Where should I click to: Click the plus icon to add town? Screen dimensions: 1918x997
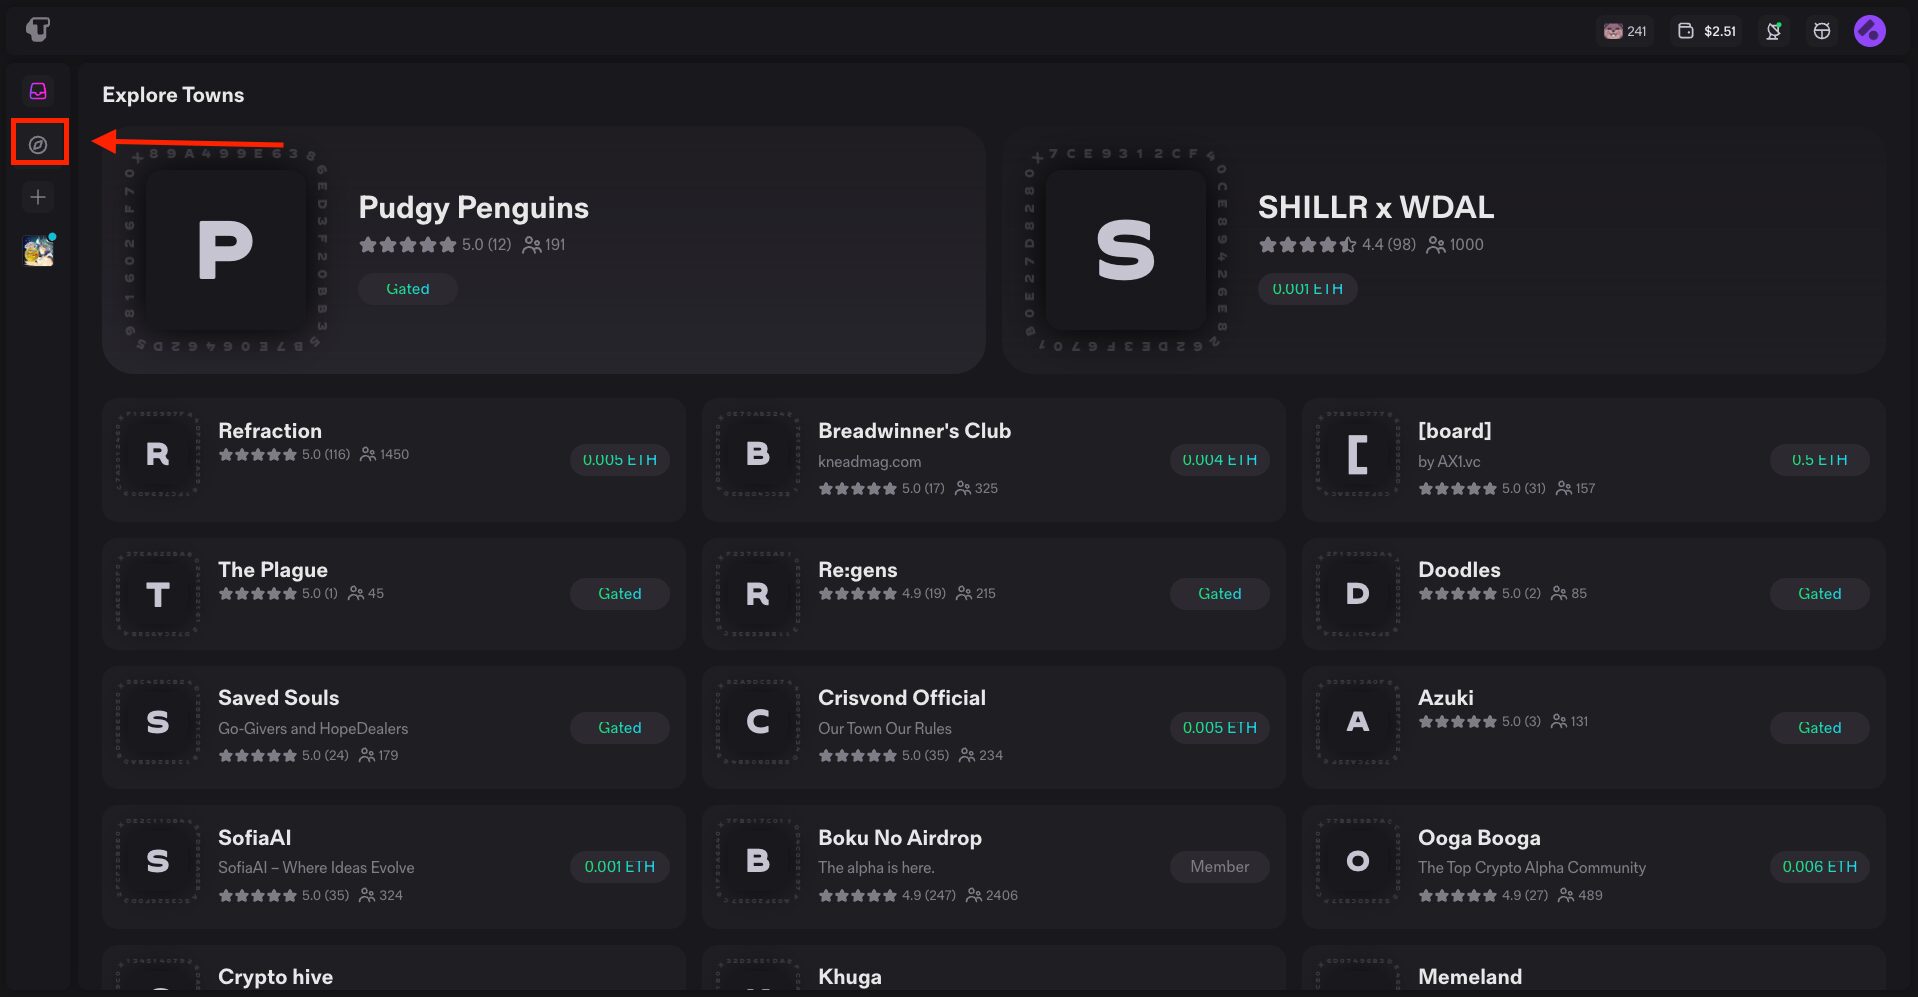coord(38,197)
